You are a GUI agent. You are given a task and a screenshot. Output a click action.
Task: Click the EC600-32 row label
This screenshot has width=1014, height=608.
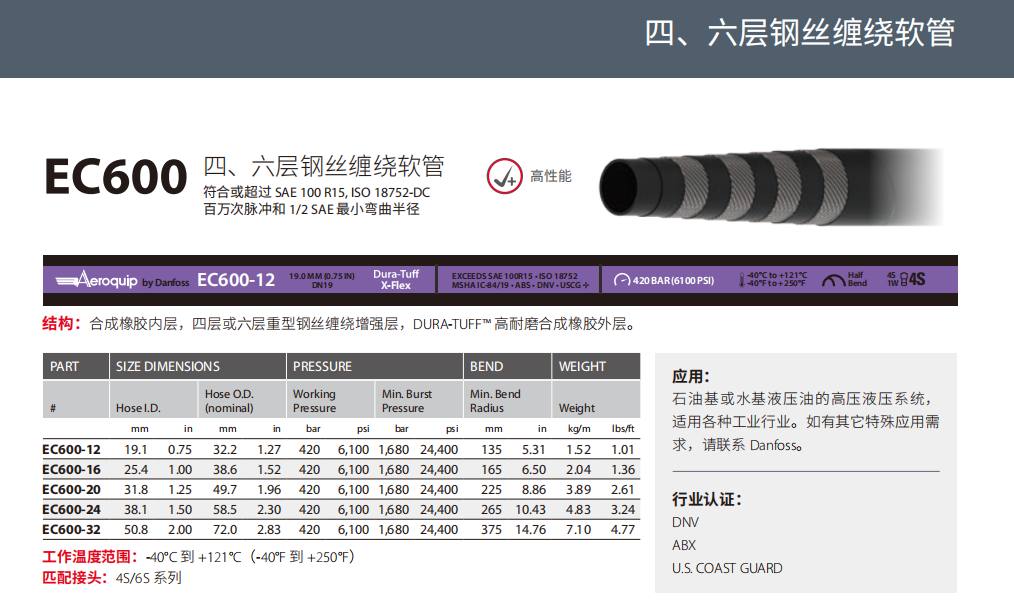pyautogui.click(x=71, y=530)
